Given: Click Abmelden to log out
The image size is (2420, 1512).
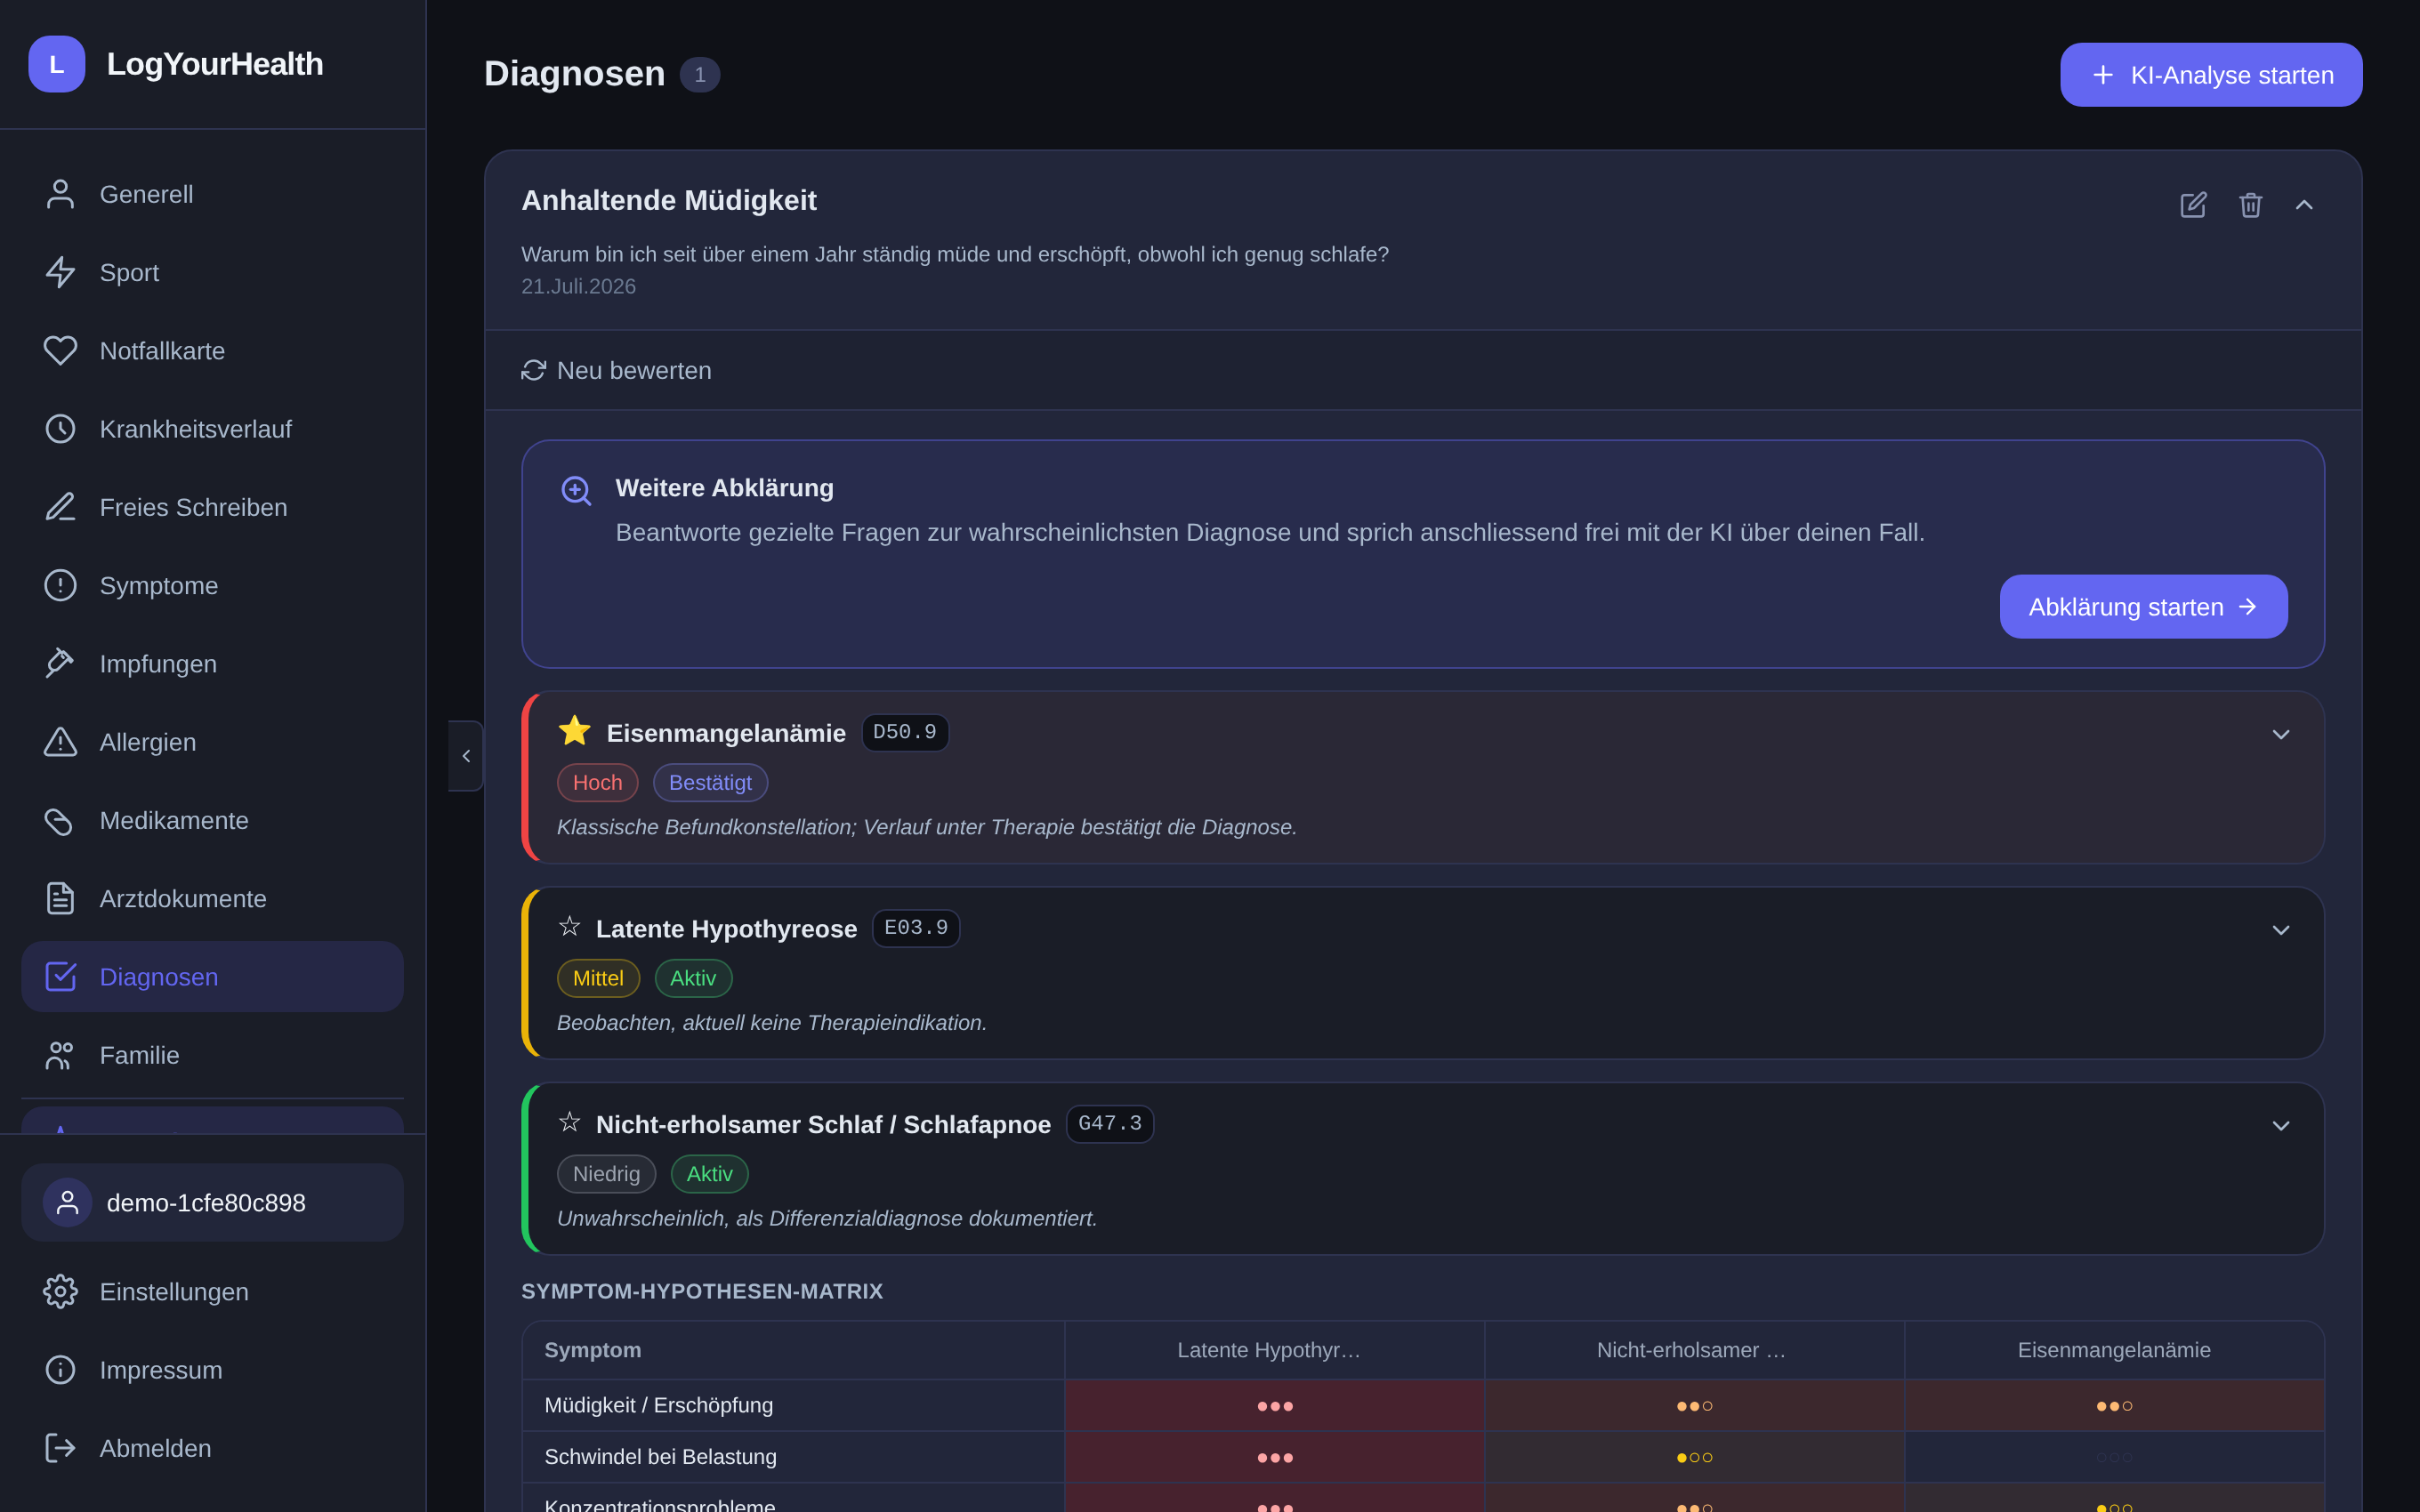Looking at the screenshot, I should [x=212, y=1448].
